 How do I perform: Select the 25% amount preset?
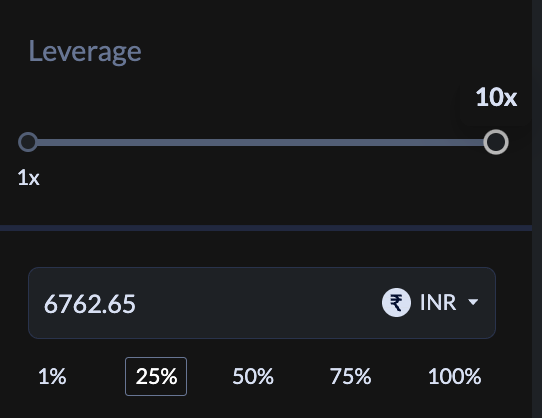[x=156, y=376]
